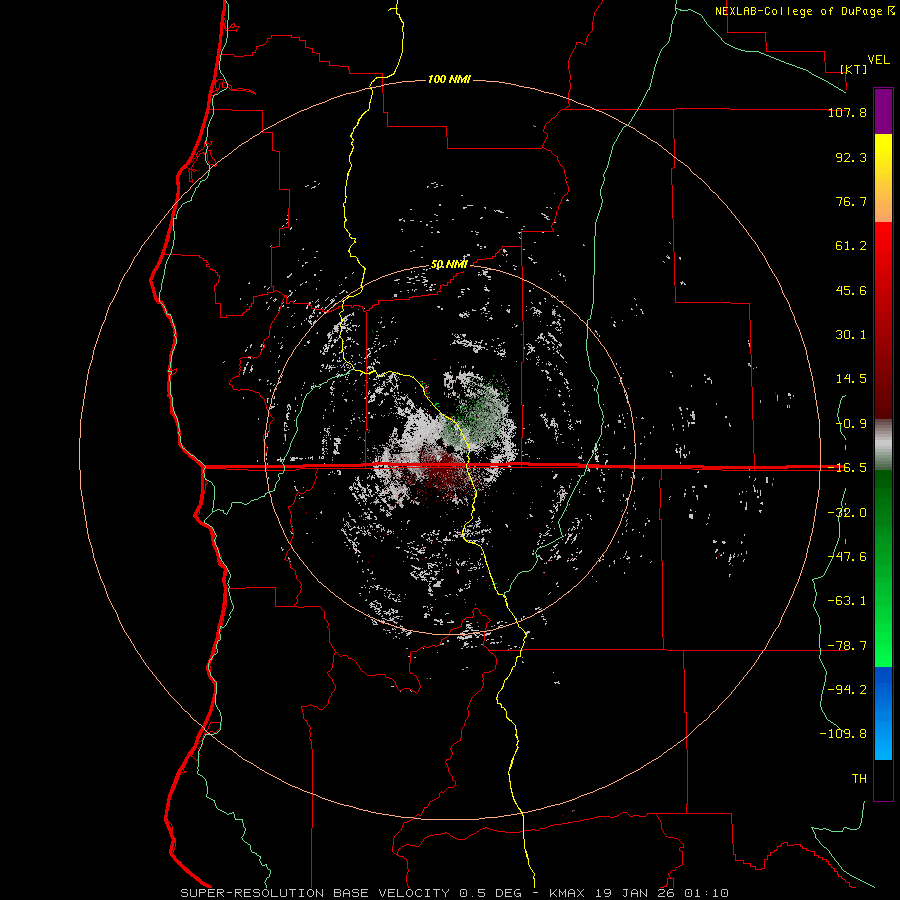
Task: Click the -16.5 value on the velocity scale
Action: click(x=847, y=468)
